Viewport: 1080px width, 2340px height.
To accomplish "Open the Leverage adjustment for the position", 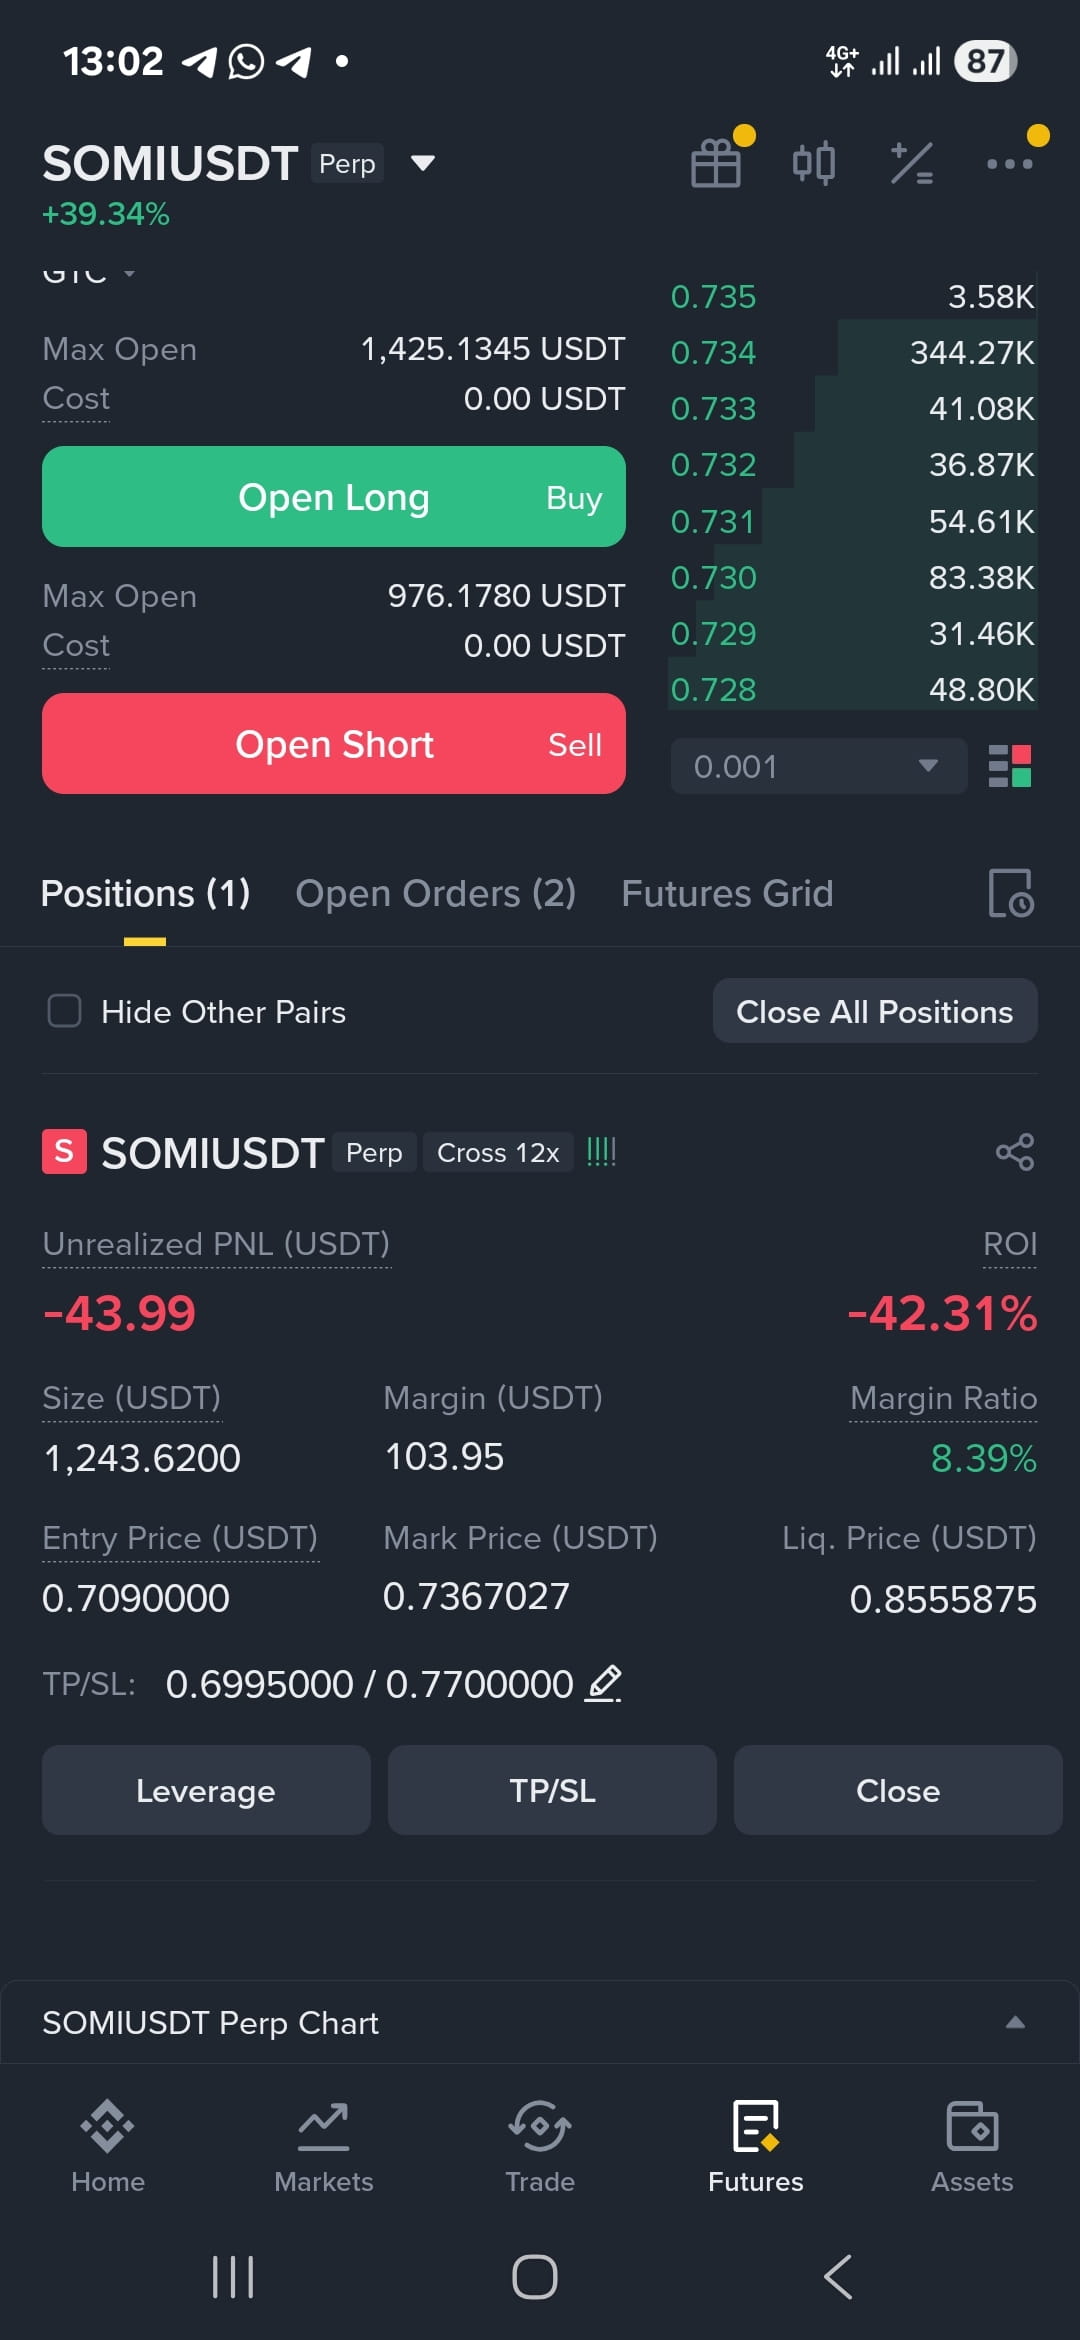I will pyautogui.click(x=206, y=1790).
